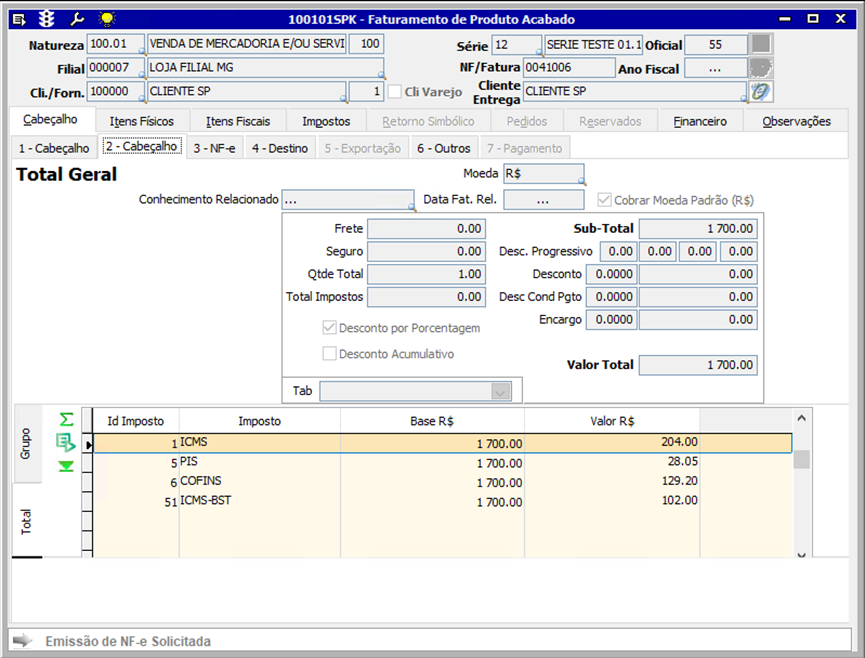Open the Conhecimento Relacionado lookup field
Image resolution: width=865 pixels, height=658 pixels.
(x=347, y=199)
